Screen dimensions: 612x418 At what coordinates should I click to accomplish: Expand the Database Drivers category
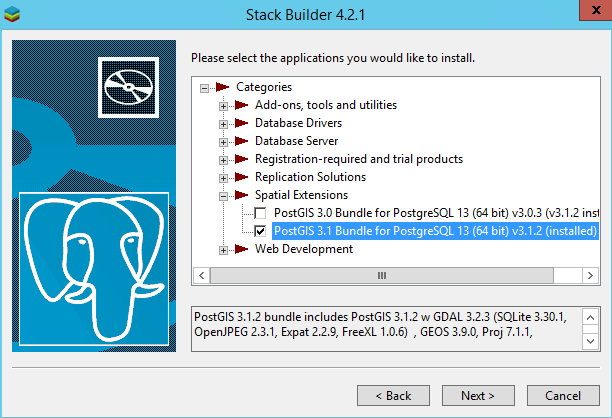tap(223, 124)
